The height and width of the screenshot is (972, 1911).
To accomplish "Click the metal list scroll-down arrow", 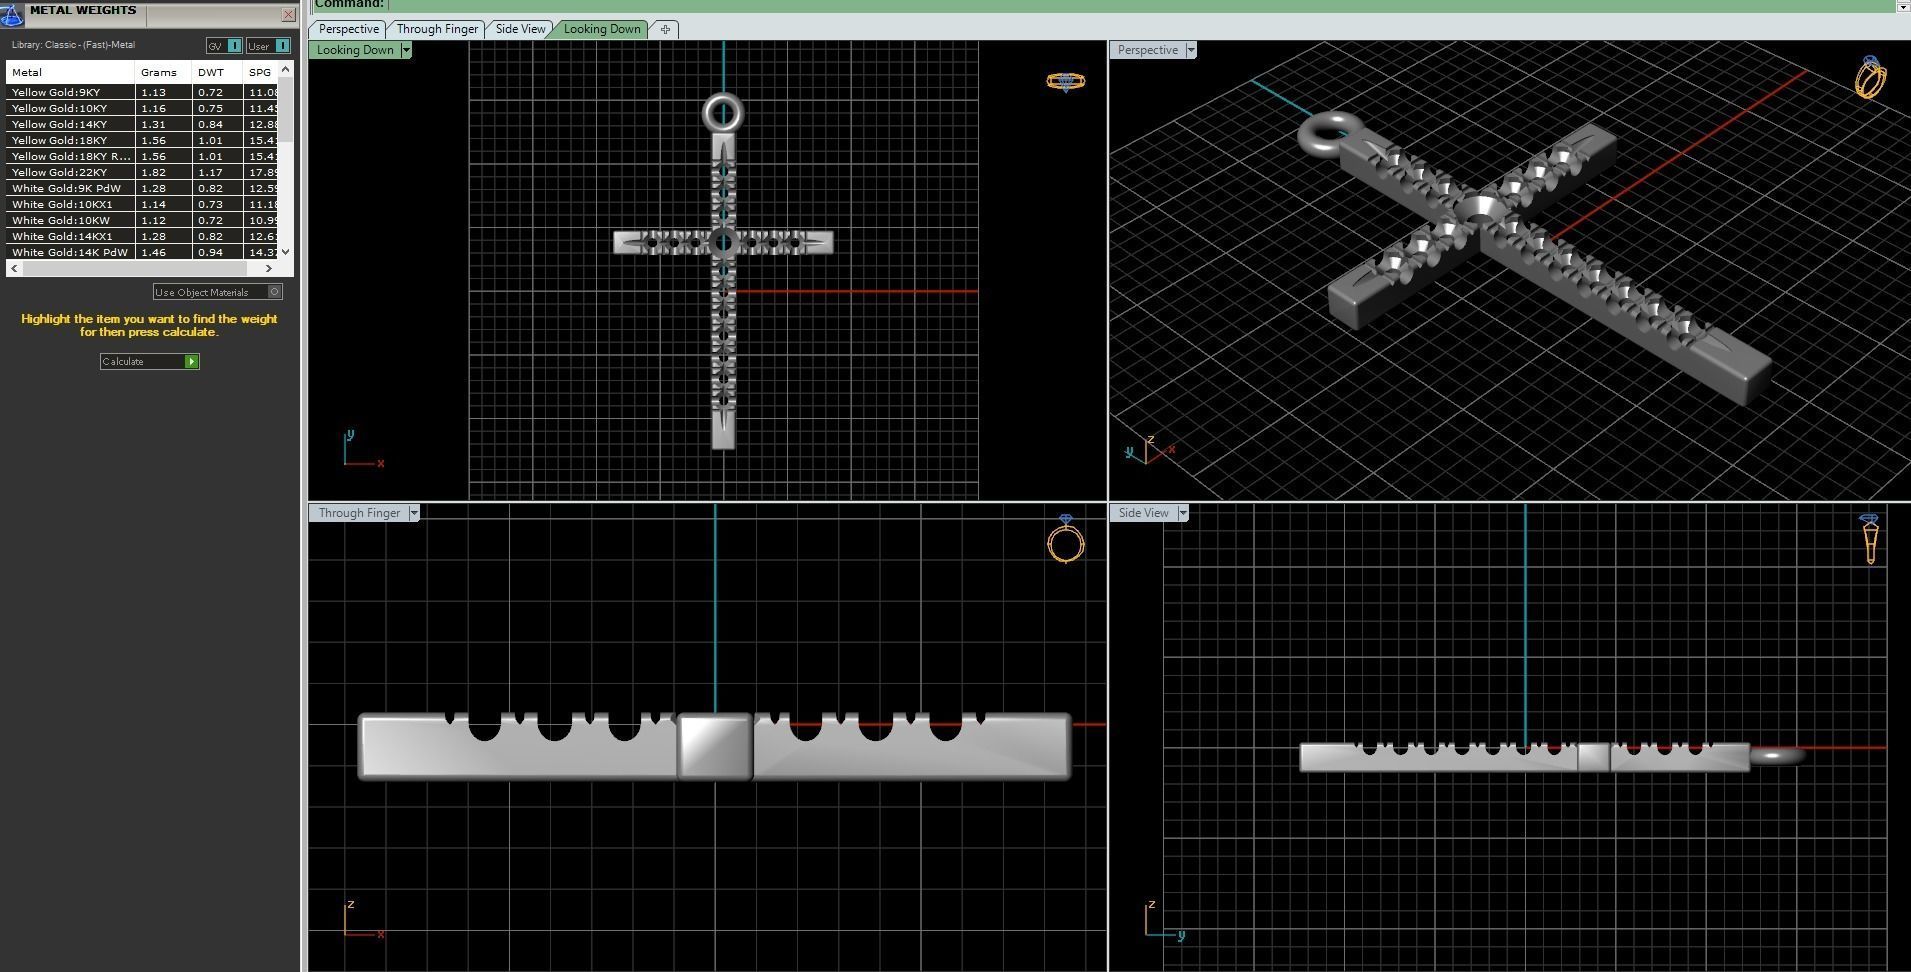I will coord(286,252).
